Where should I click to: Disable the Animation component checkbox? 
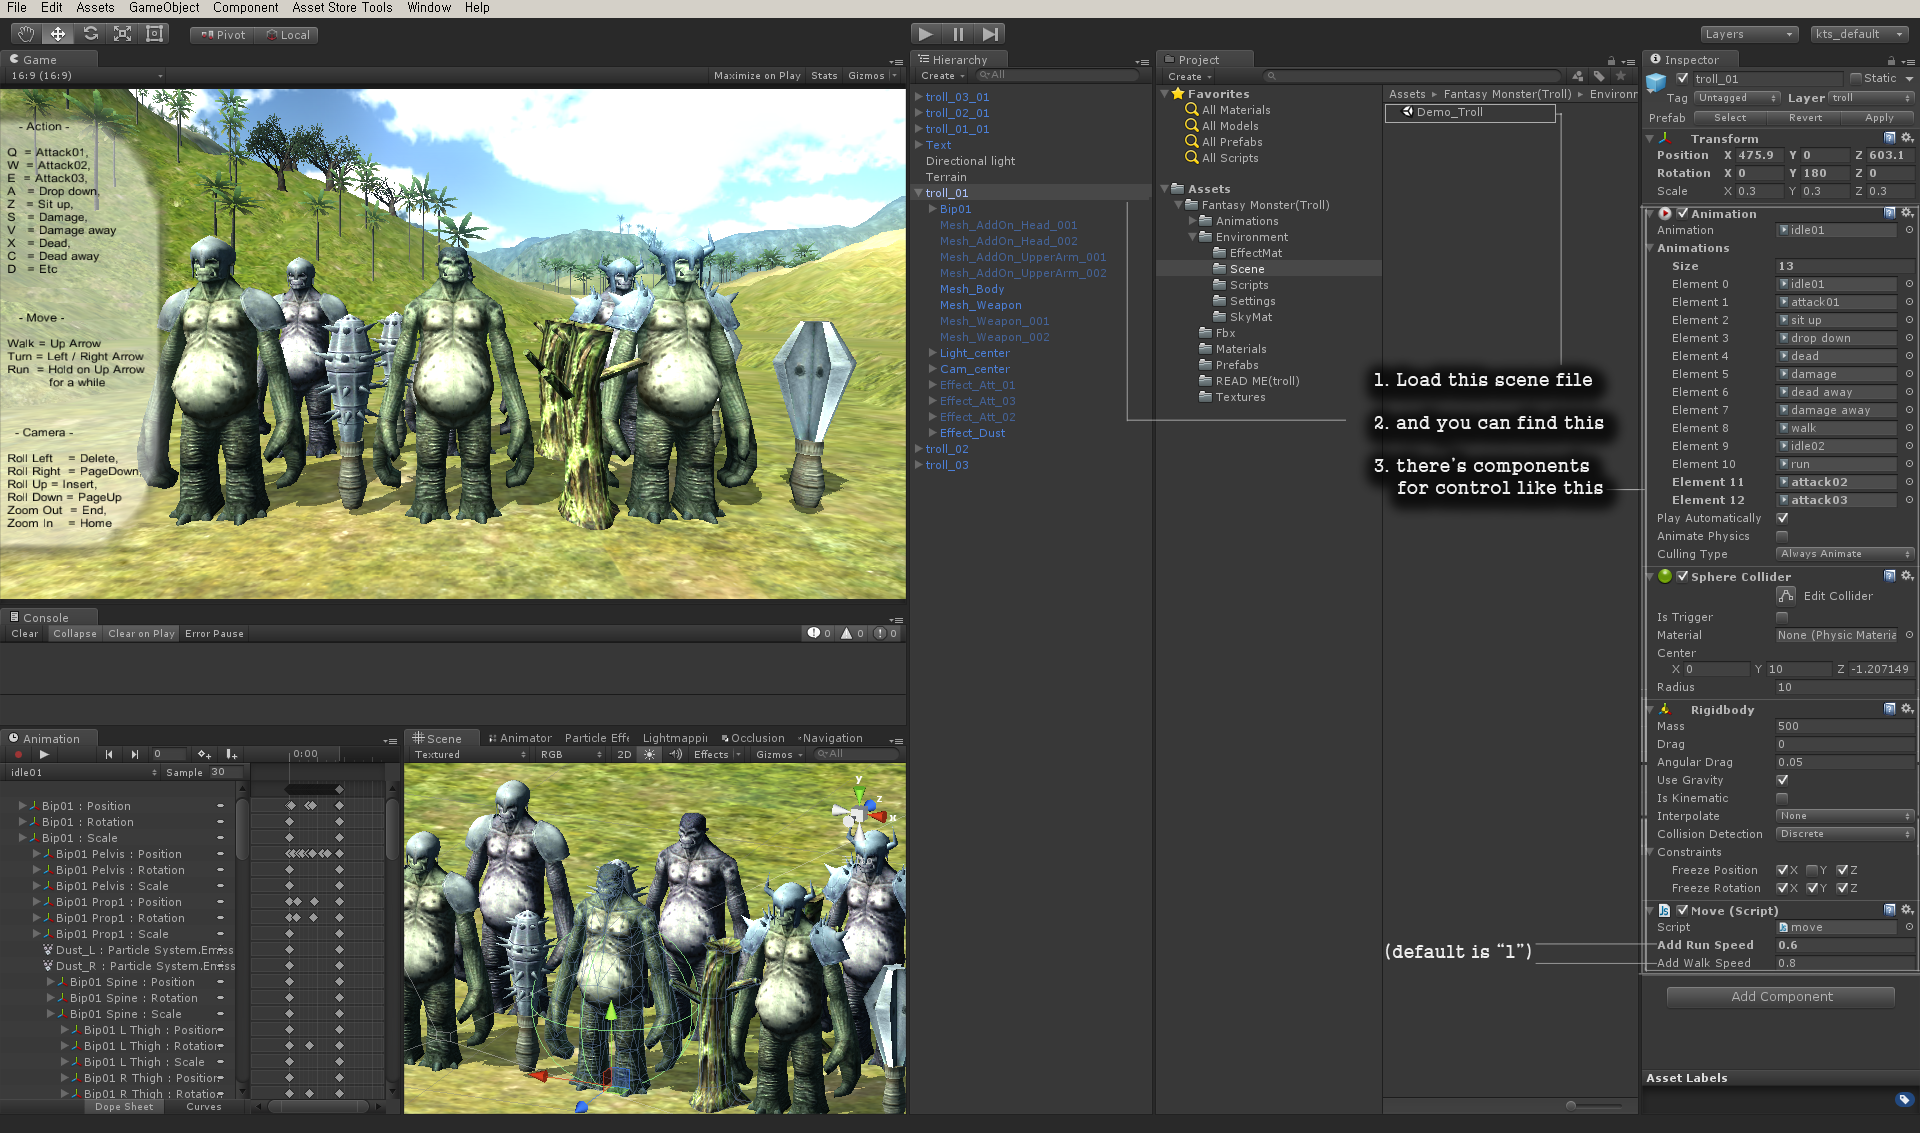[1683, 213]
